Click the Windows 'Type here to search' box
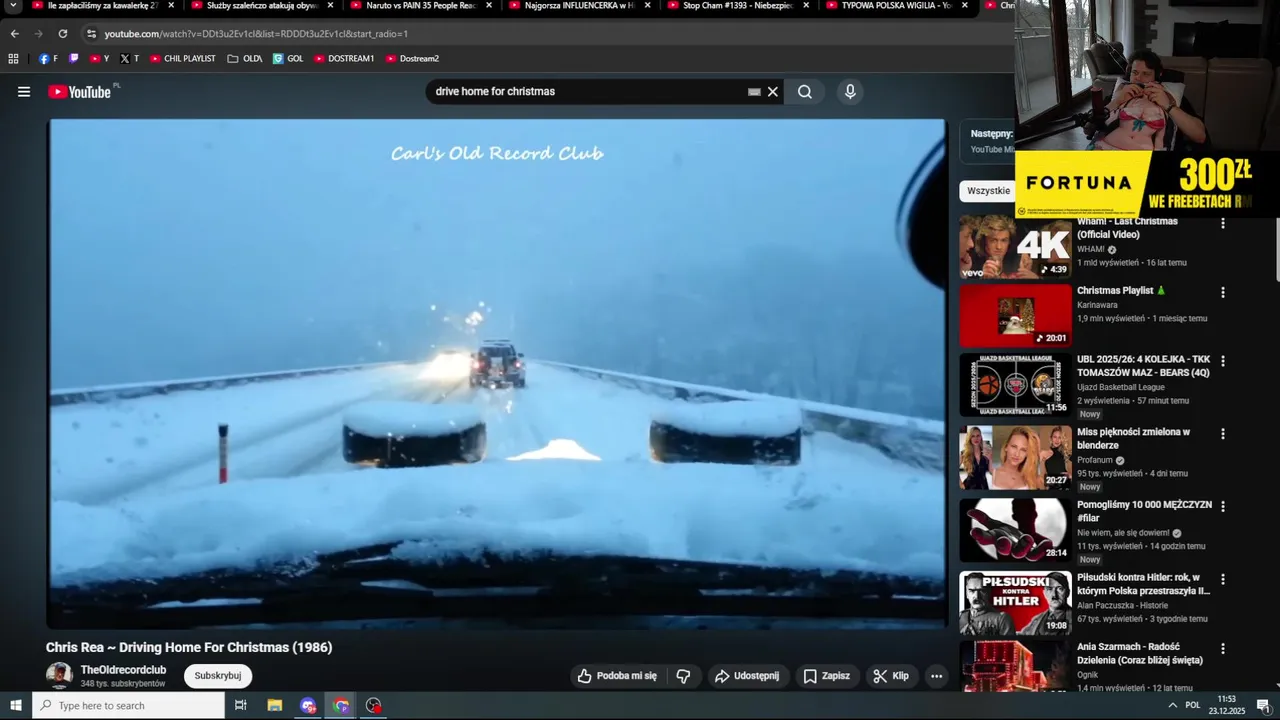 129,705
